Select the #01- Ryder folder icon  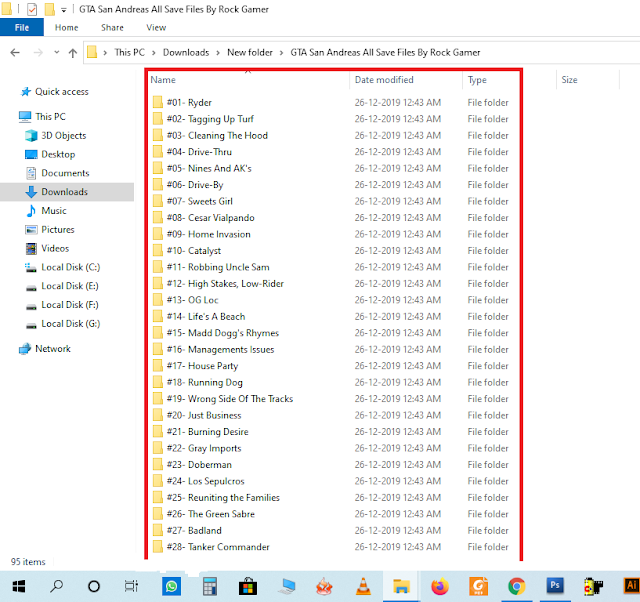point(158,102)
